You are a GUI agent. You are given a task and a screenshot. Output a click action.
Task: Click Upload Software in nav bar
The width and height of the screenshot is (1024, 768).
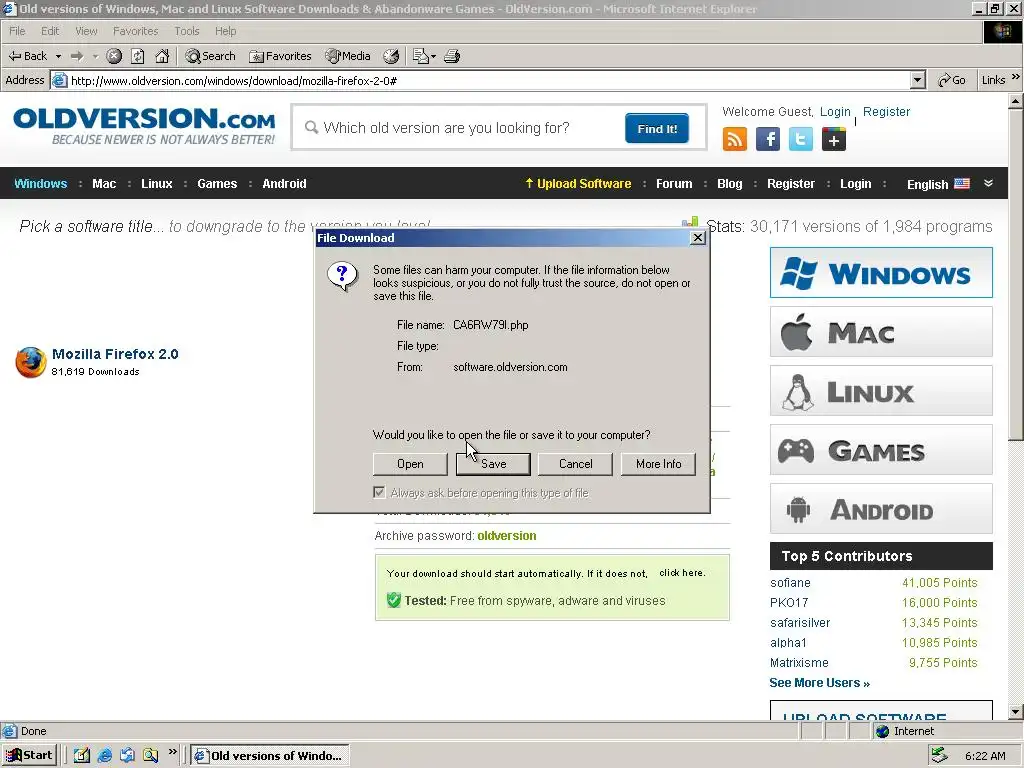(x=578, y=184)
